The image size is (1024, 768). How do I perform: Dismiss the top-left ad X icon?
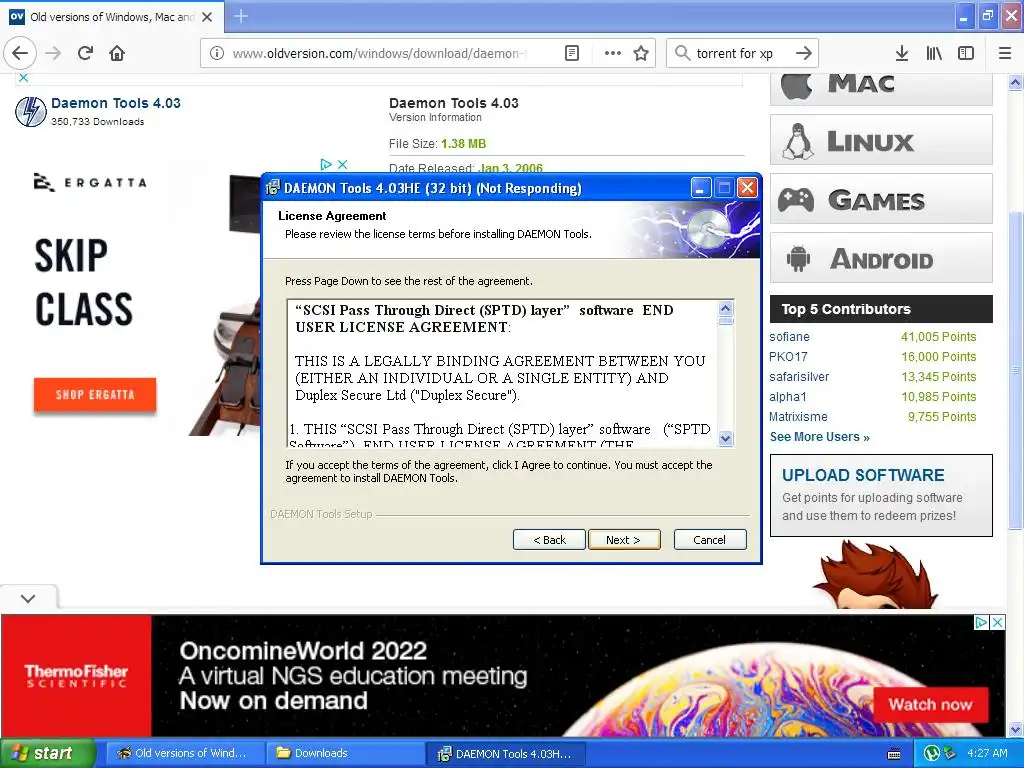pyautogui.click(x=24, y=78)
